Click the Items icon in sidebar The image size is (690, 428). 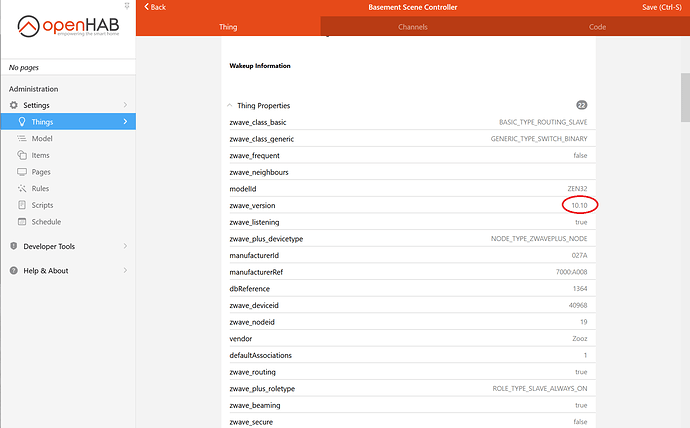tap(22, 155)
